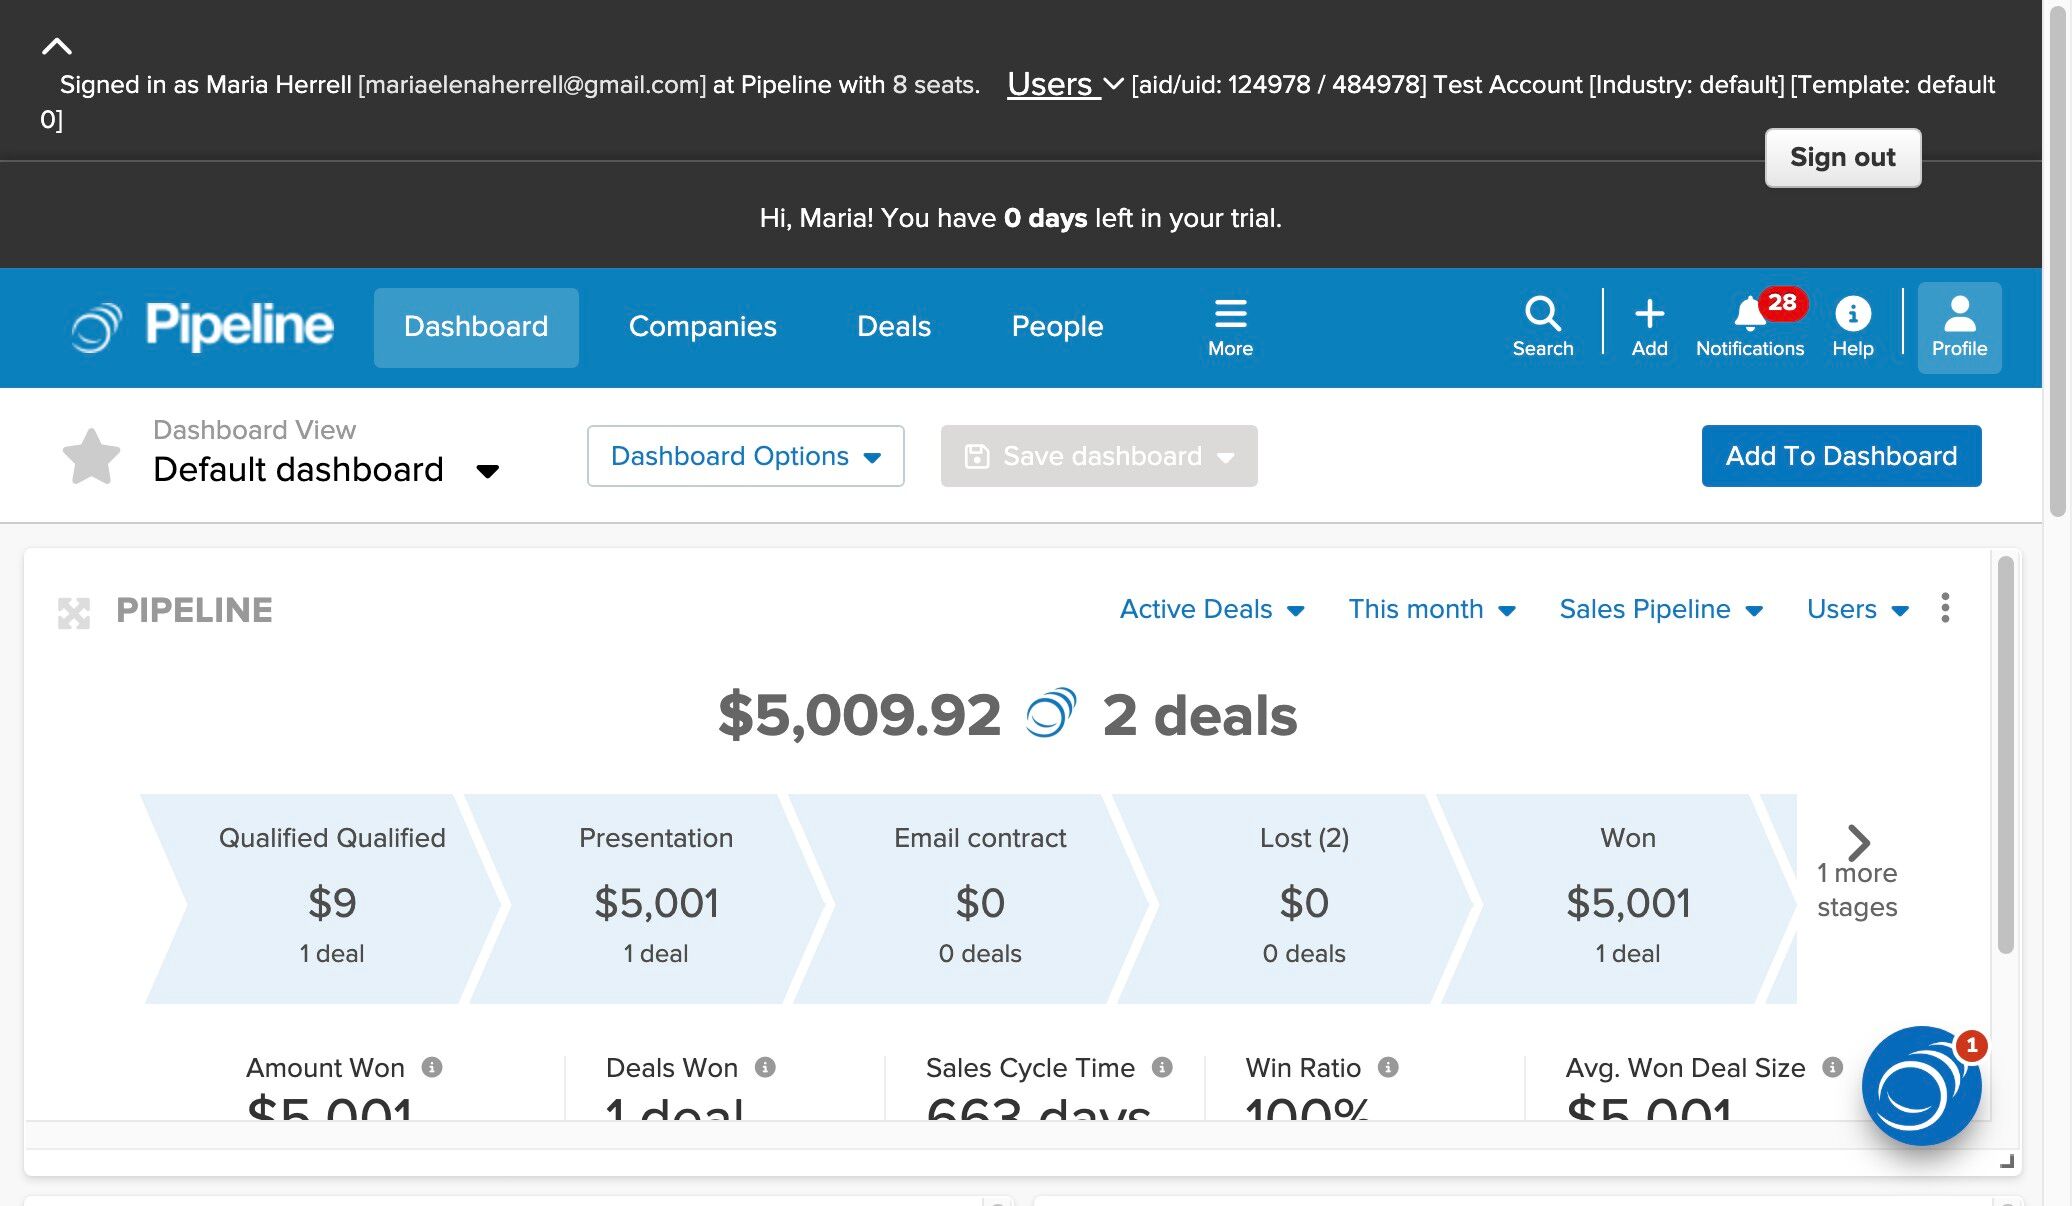Show more pipeline stages arrow
The image size is (2072, 1206).
click(1858, 843)
